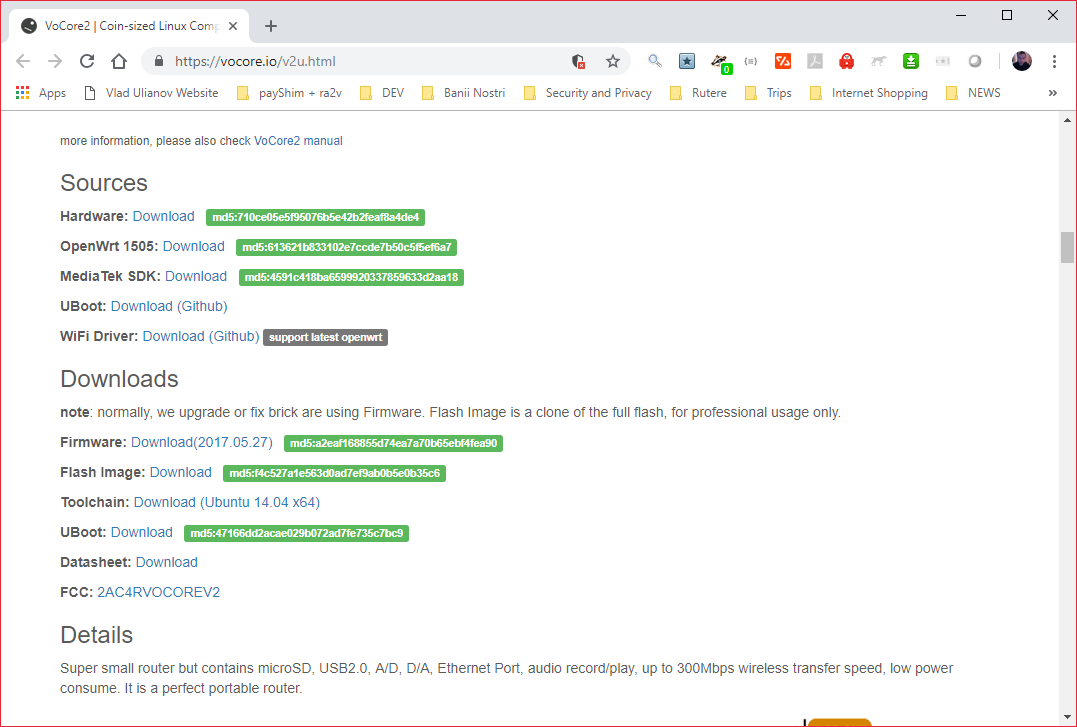The image size is (1077, 727).
Task: Open the gray PDF extension icon
Action: 815,61
